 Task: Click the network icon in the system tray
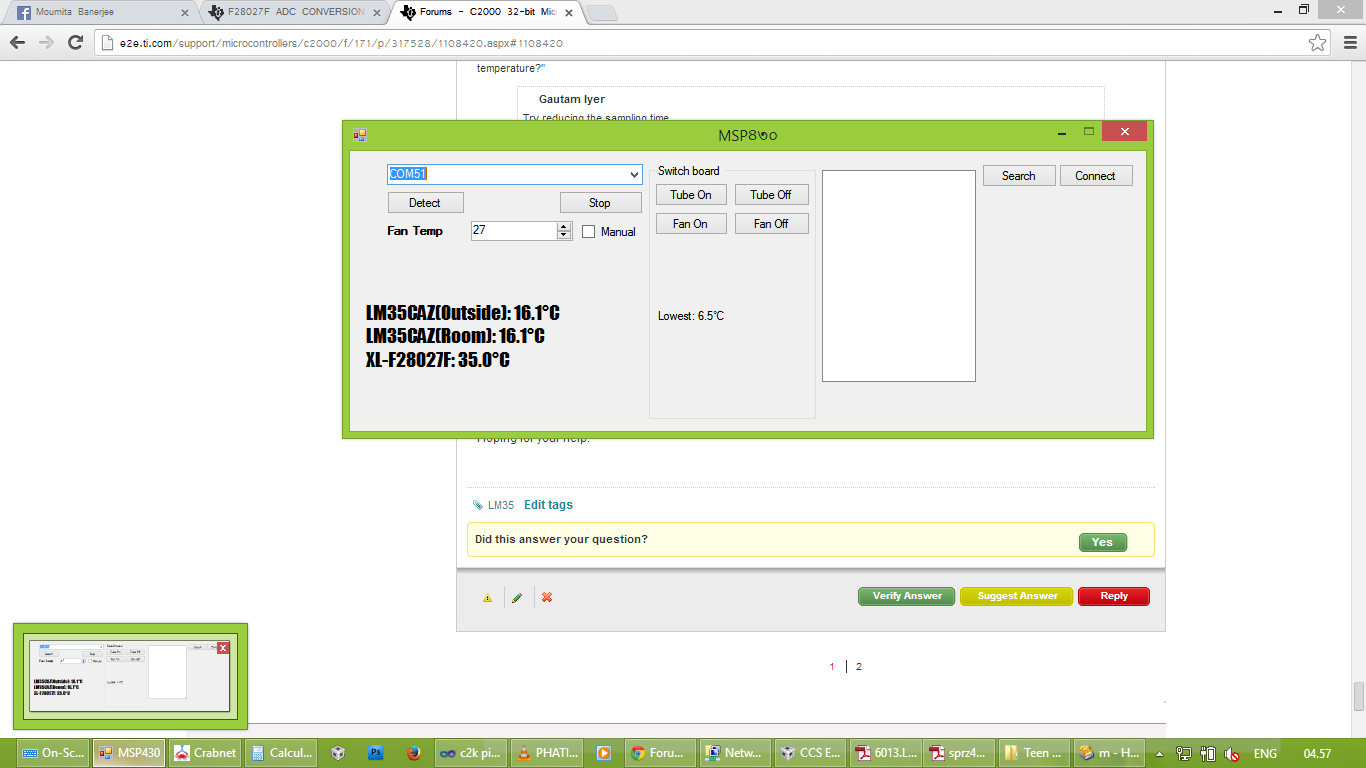pyautogui.click(x=1184, y=754)
